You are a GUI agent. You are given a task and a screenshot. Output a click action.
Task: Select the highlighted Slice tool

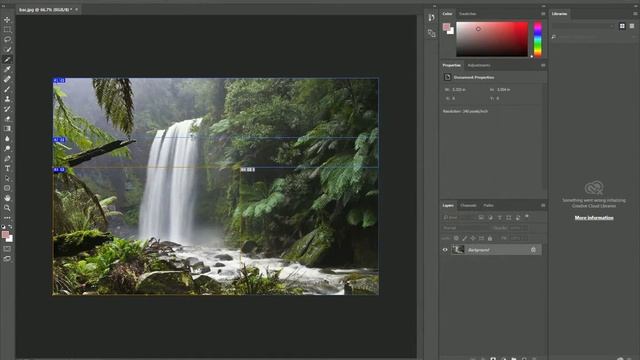(x=7, y=59)
